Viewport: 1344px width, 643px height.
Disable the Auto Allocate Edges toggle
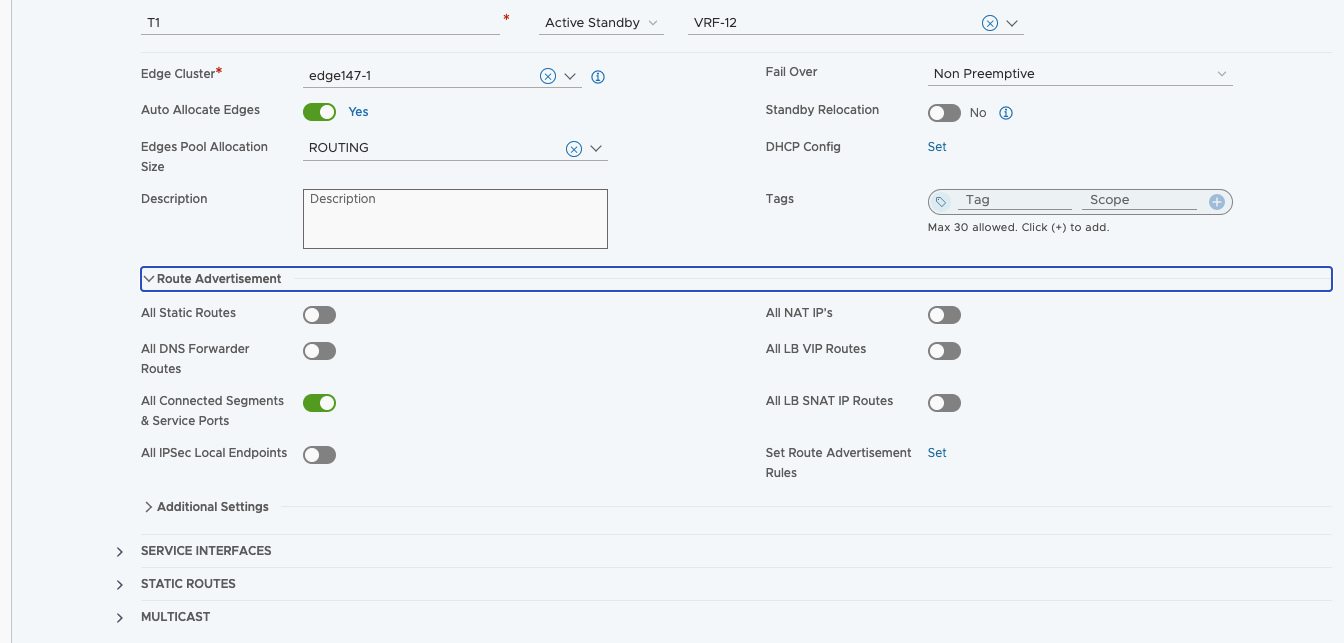tap(320, 112)
